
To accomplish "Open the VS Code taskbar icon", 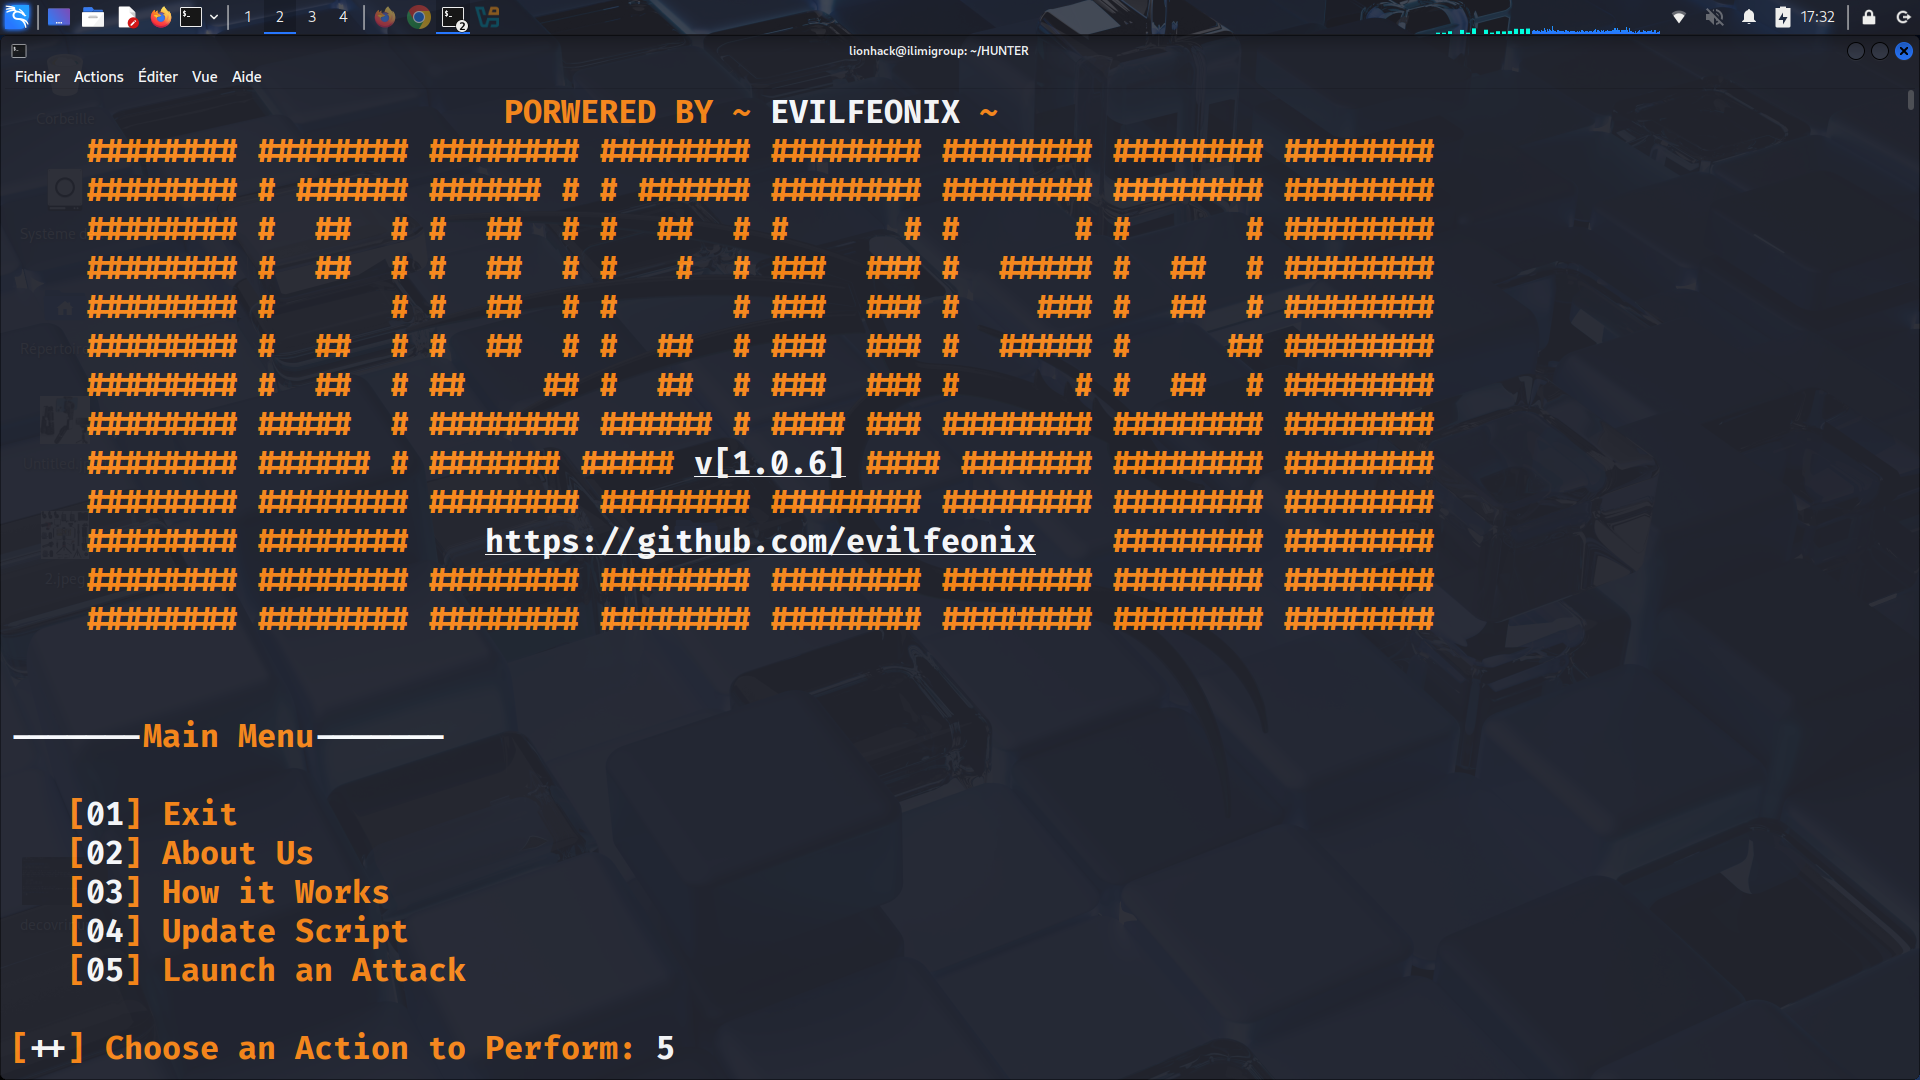I will (488, 17).
